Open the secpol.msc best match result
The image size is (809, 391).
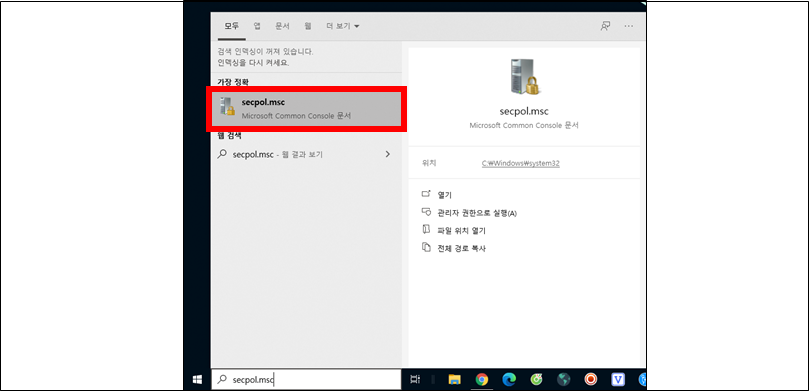tap(306, 109)
